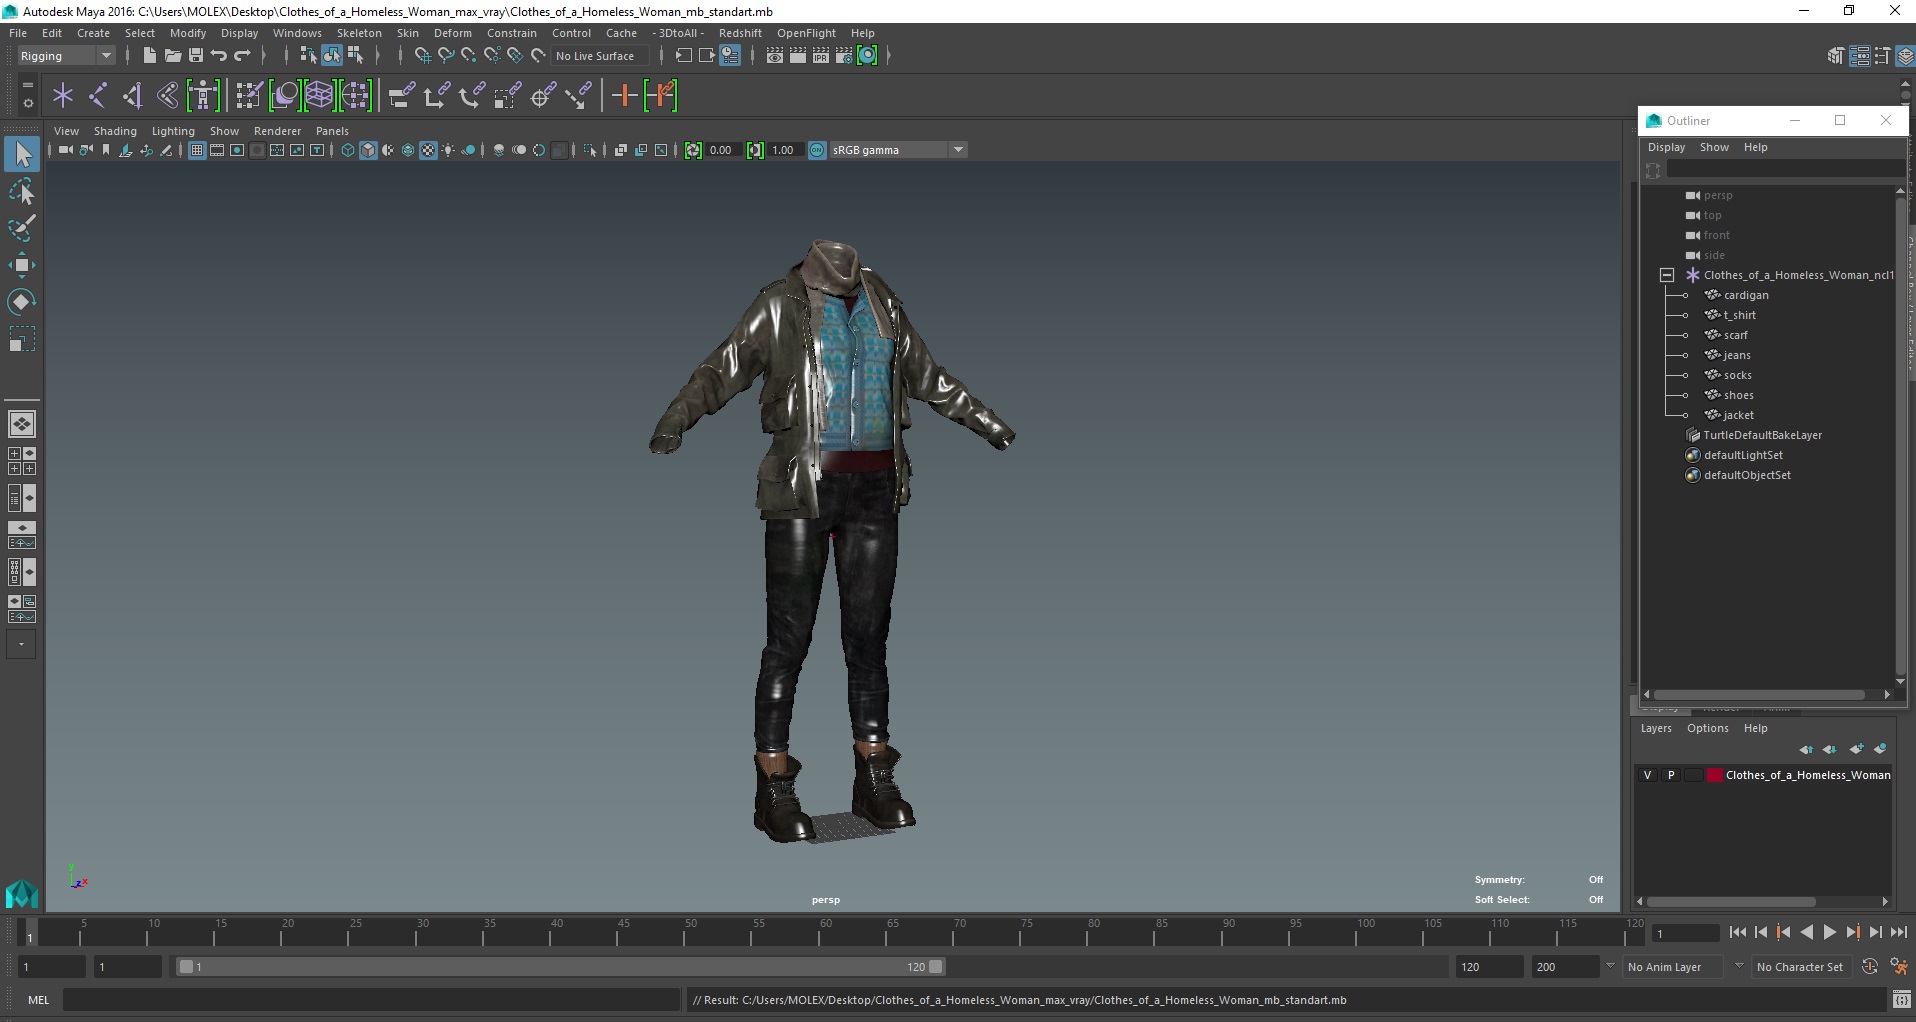Click the Create Joints shelf icon
The width and height of the screenshot is (1916, 1022).
click(x=98, y=96)
